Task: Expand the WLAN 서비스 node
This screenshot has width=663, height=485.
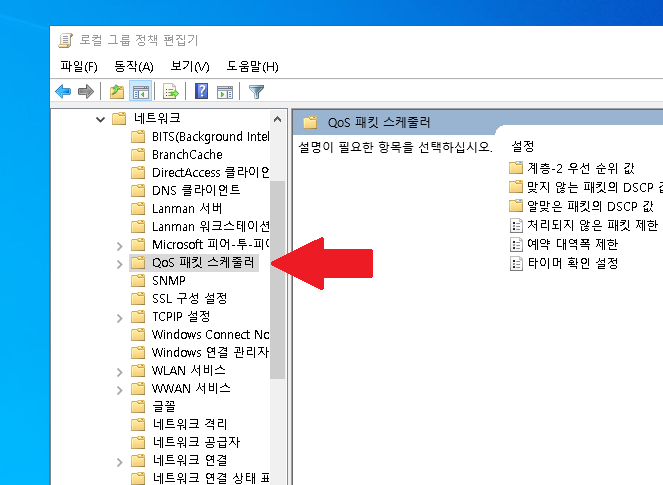Action: pos(120,372)
